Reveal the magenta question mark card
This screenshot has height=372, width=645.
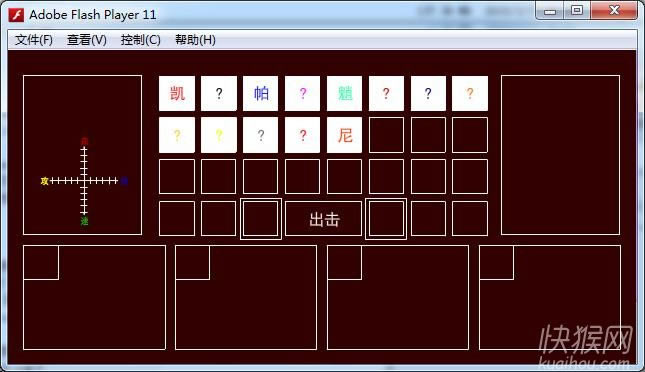[x=302, y=93]
